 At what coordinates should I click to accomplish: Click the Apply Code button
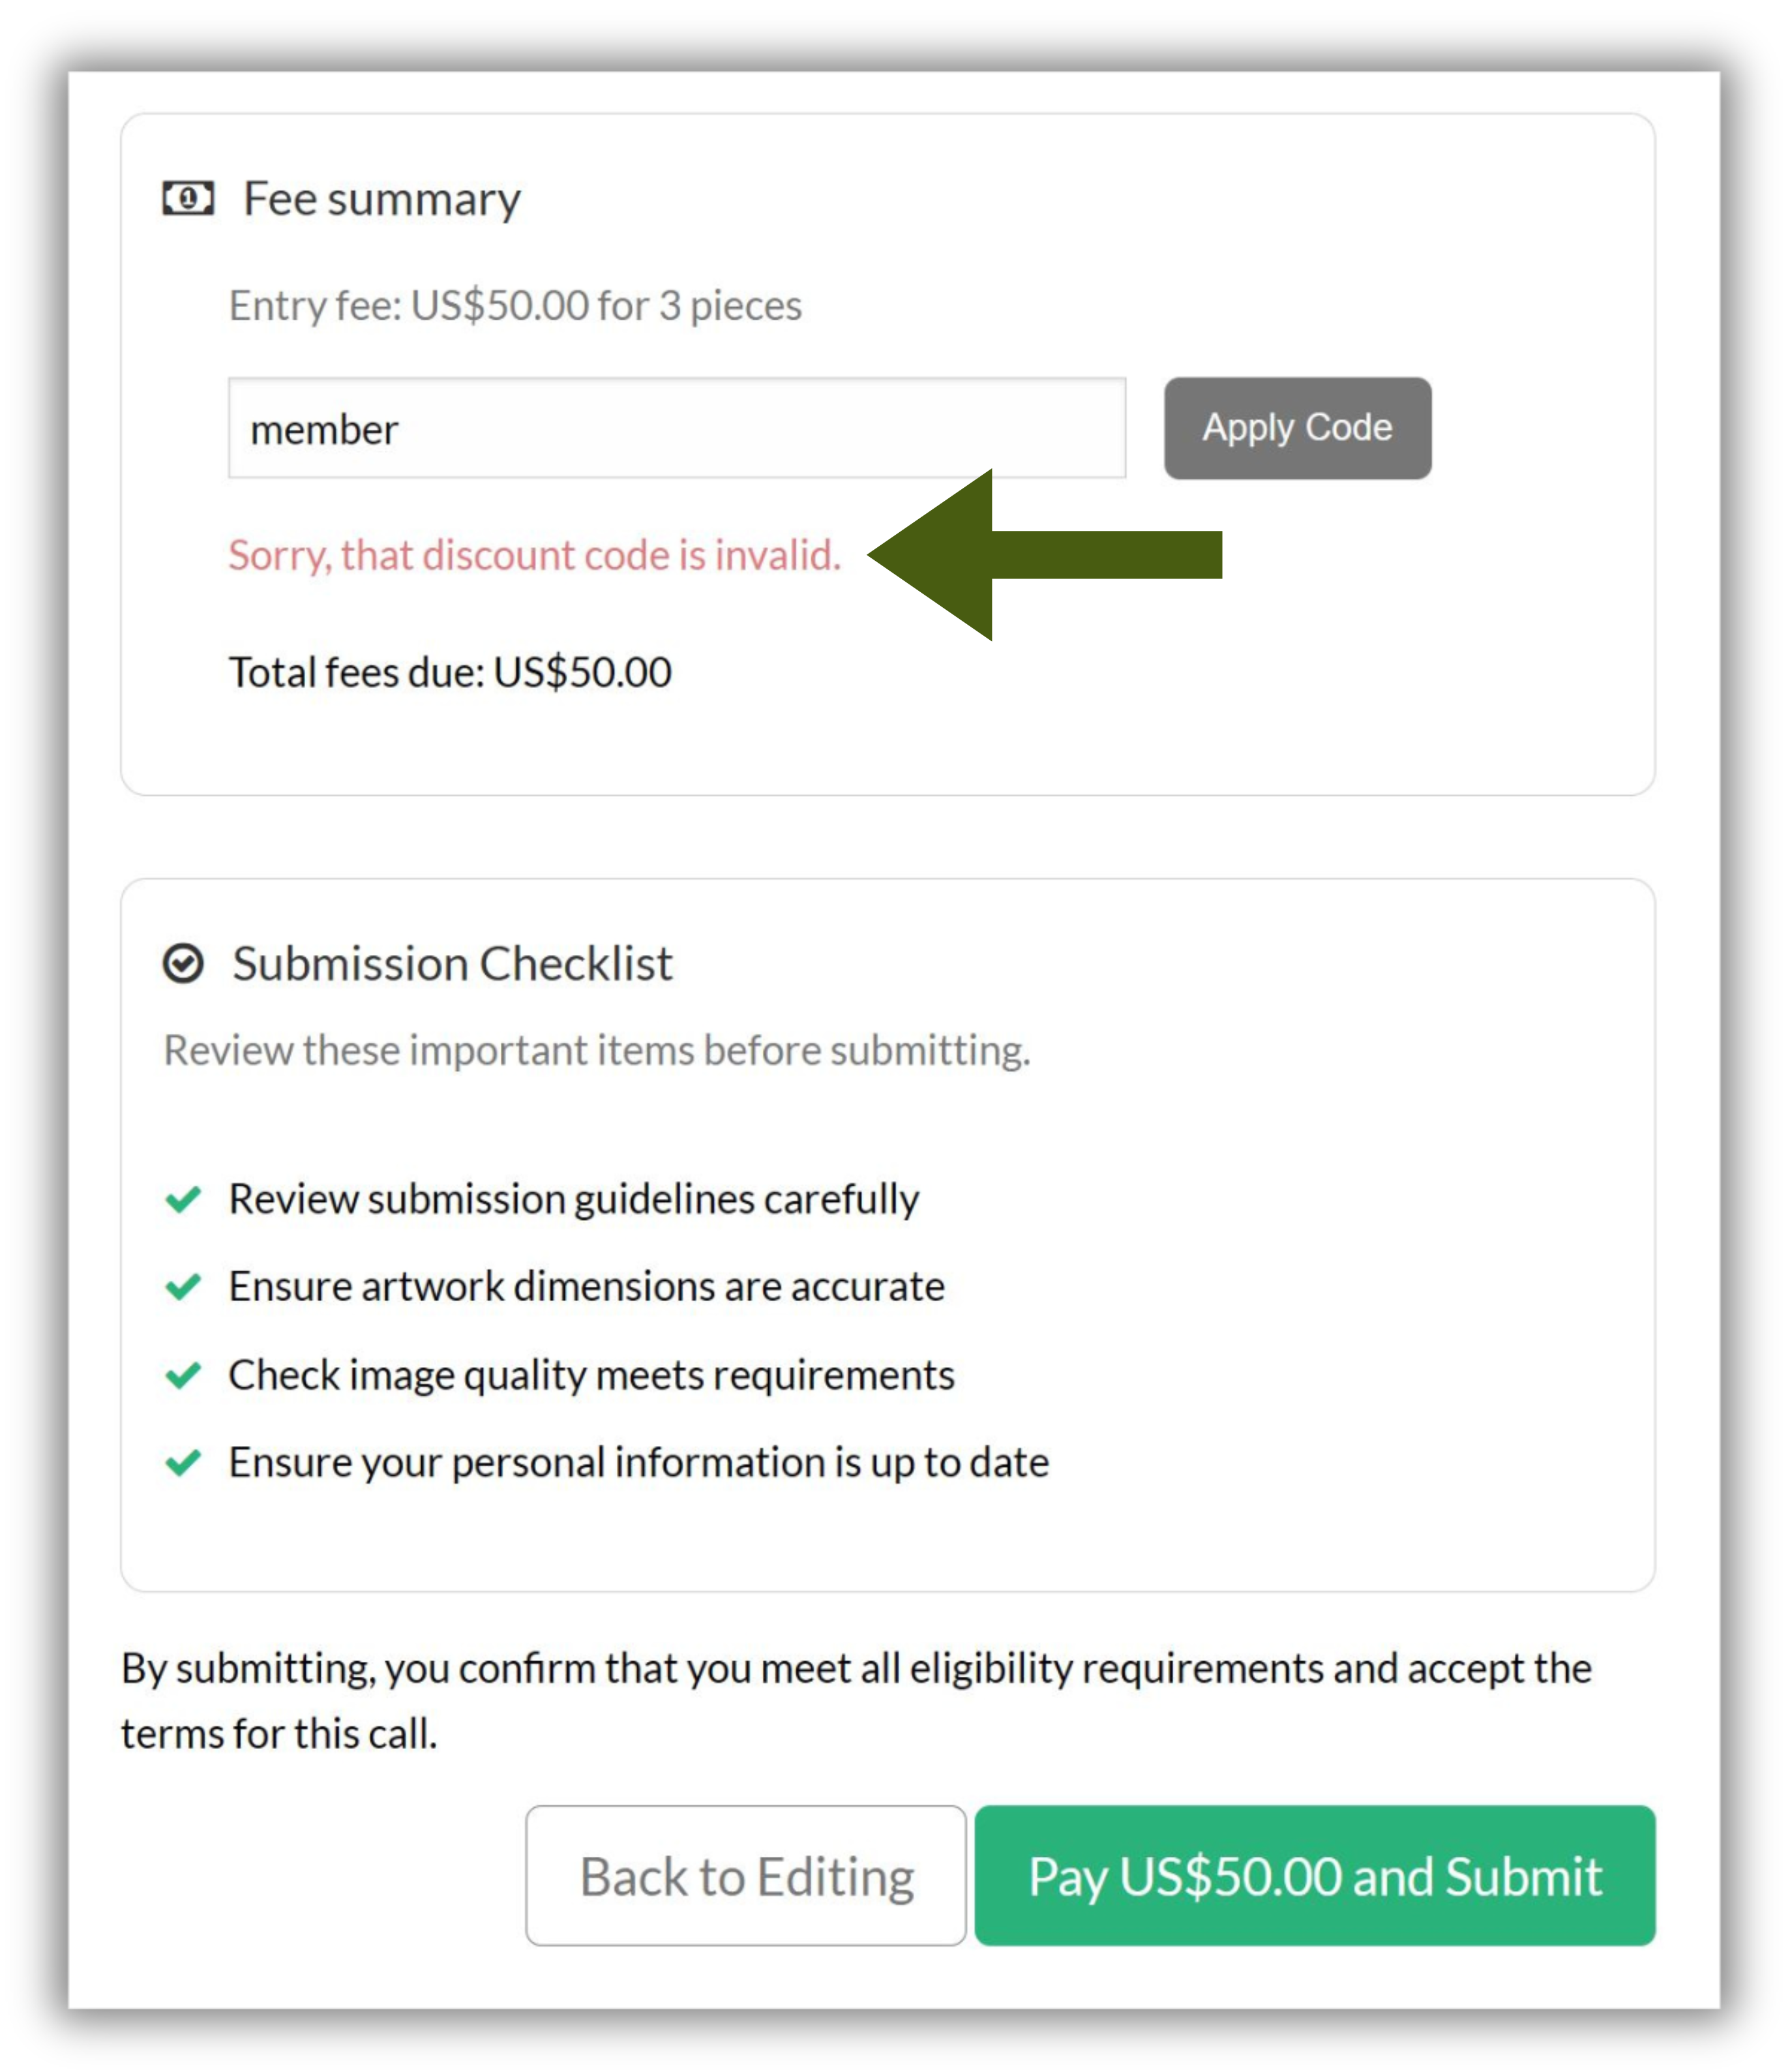pos(1297,428)
